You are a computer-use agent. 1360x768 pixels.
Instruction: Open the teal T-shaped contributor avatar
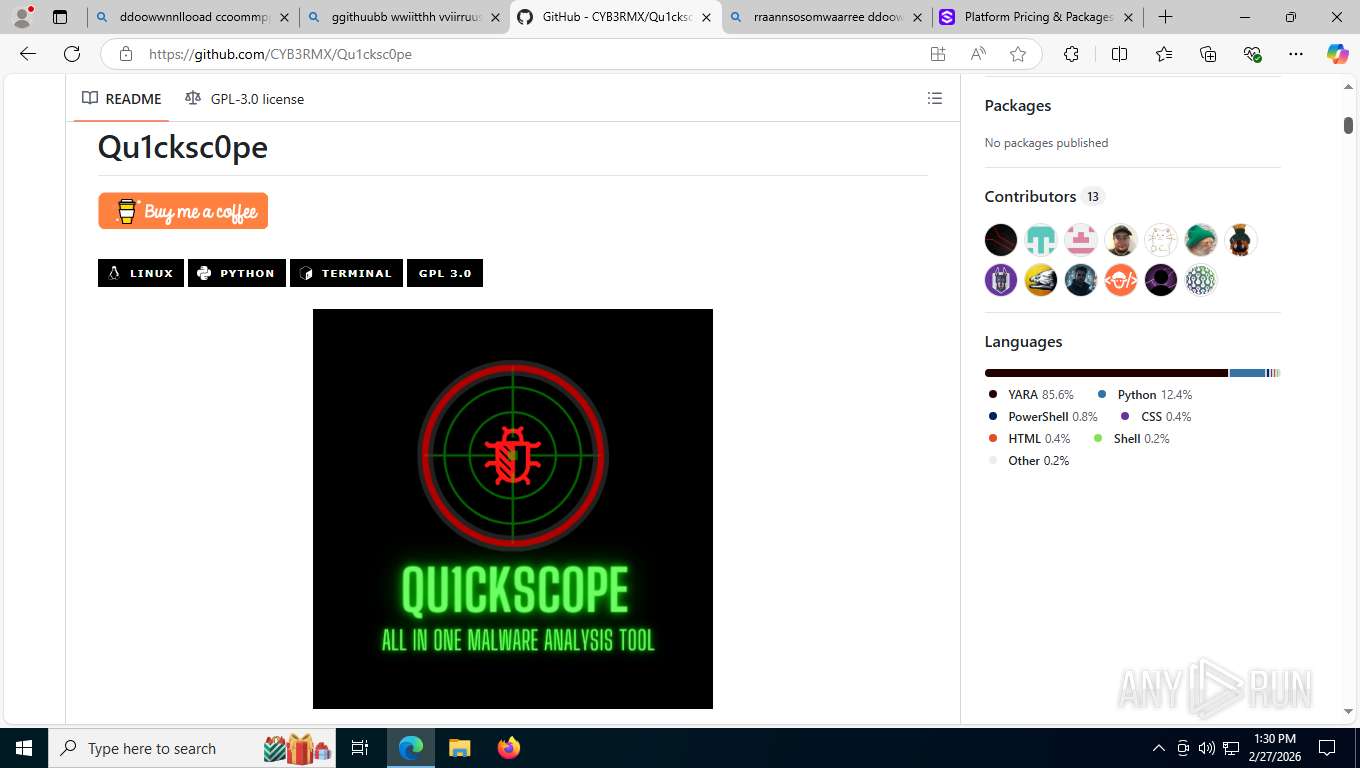pos(1041,240)
